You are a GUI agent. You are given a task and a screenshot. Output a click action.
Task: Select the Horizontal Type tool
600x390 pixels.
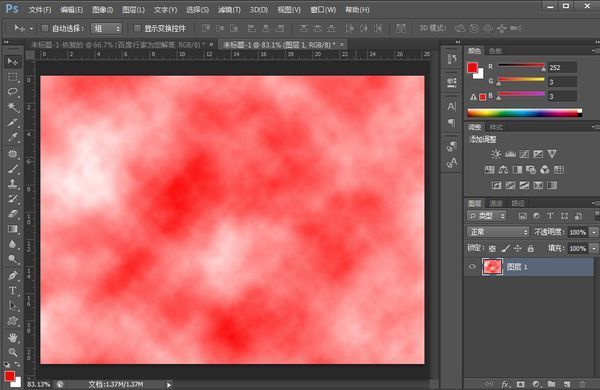(x=13, y=290)
